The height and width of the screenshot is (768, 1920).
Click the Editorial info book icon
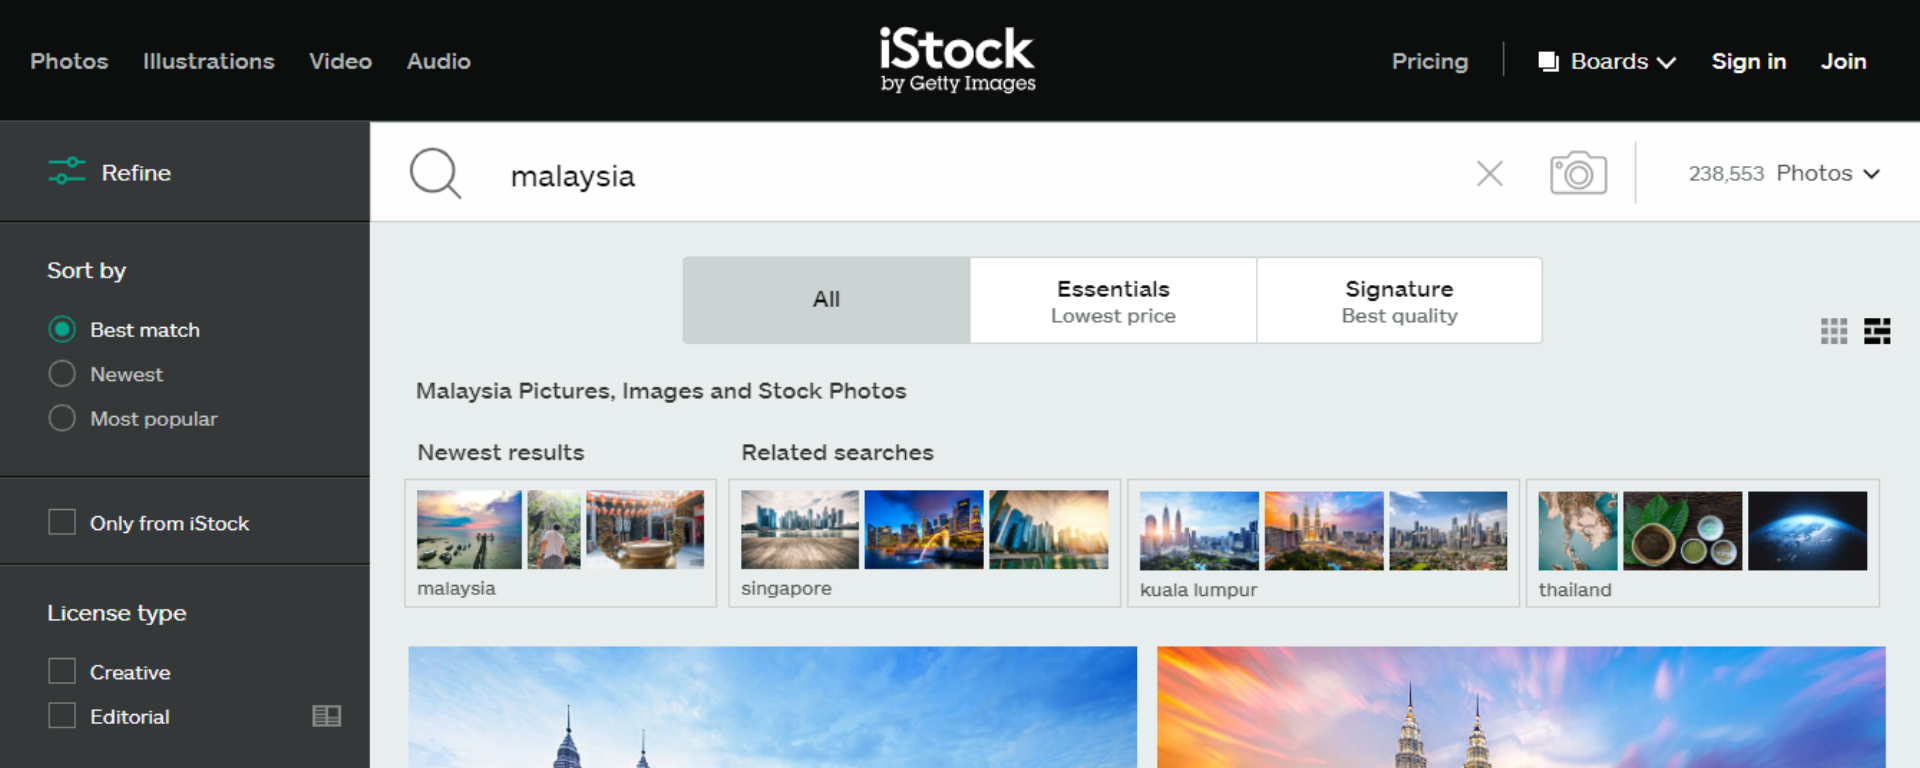327,716
